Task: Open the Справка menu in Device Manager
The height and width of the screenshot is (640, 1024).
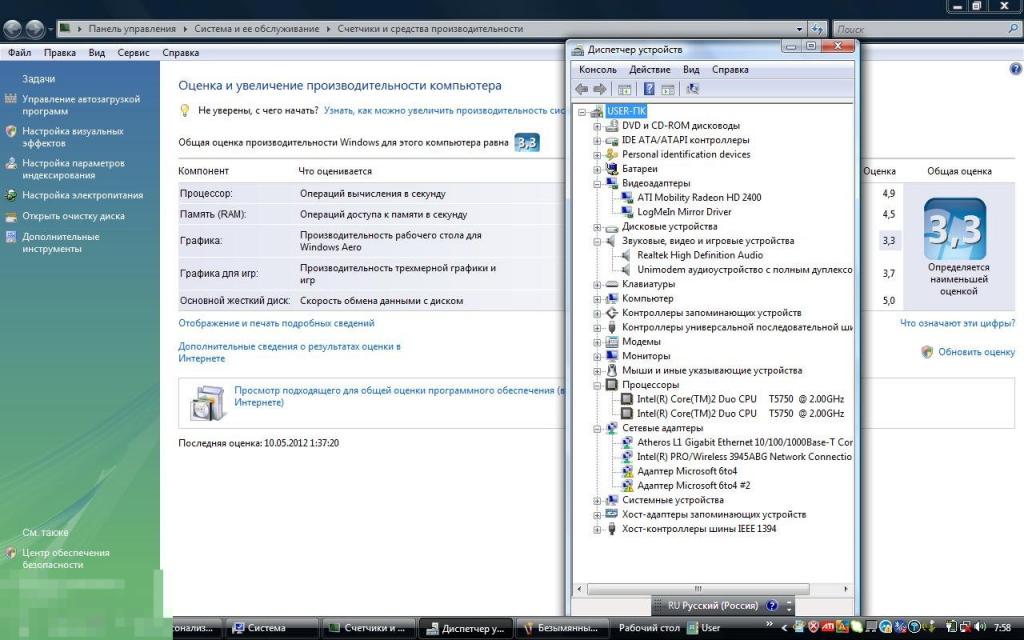Action: point(730,69)
